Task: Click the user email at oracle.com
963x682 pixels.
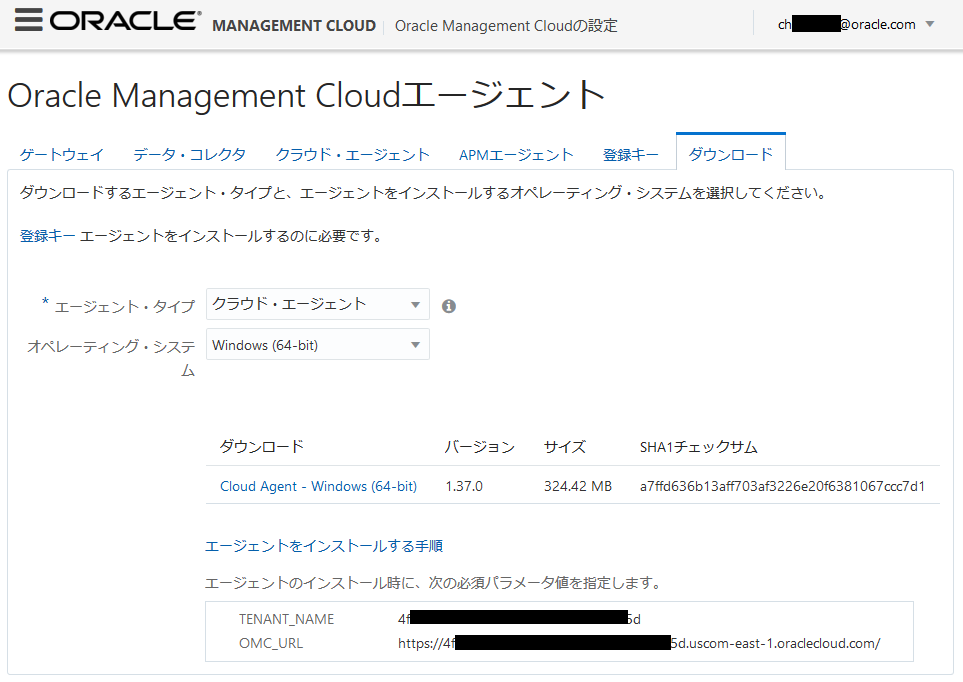Action: pos(846,25)
